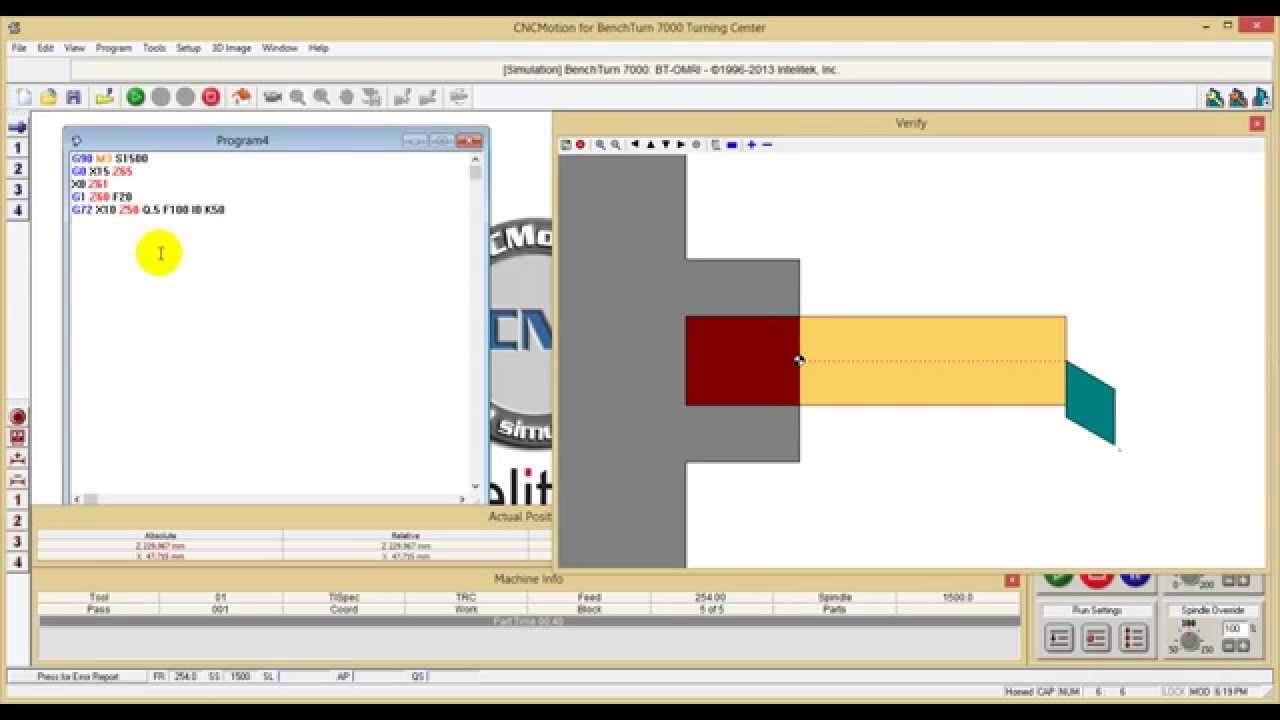1280x720 pixels.
Task: Click the first gray disabled circle button
Action: (161, 97)
